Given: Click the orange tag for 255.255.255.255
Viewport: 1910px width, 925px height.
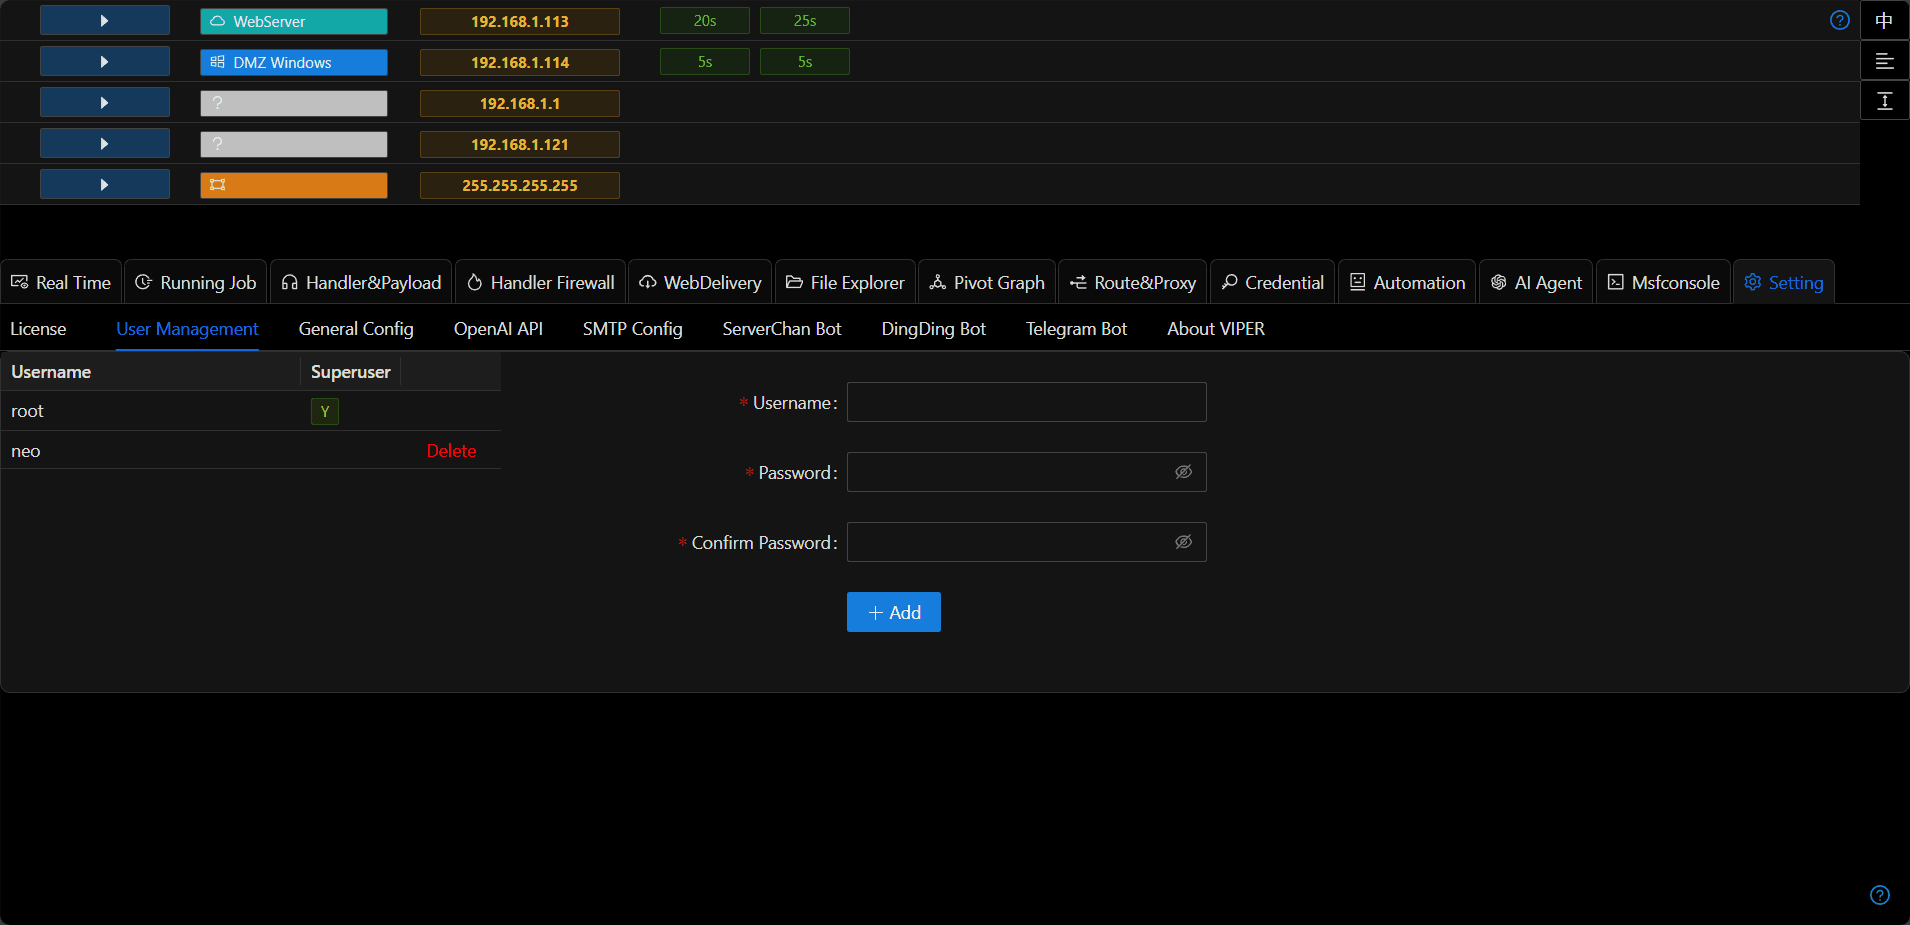Looking at the screenshot, I should pos(294,185).
